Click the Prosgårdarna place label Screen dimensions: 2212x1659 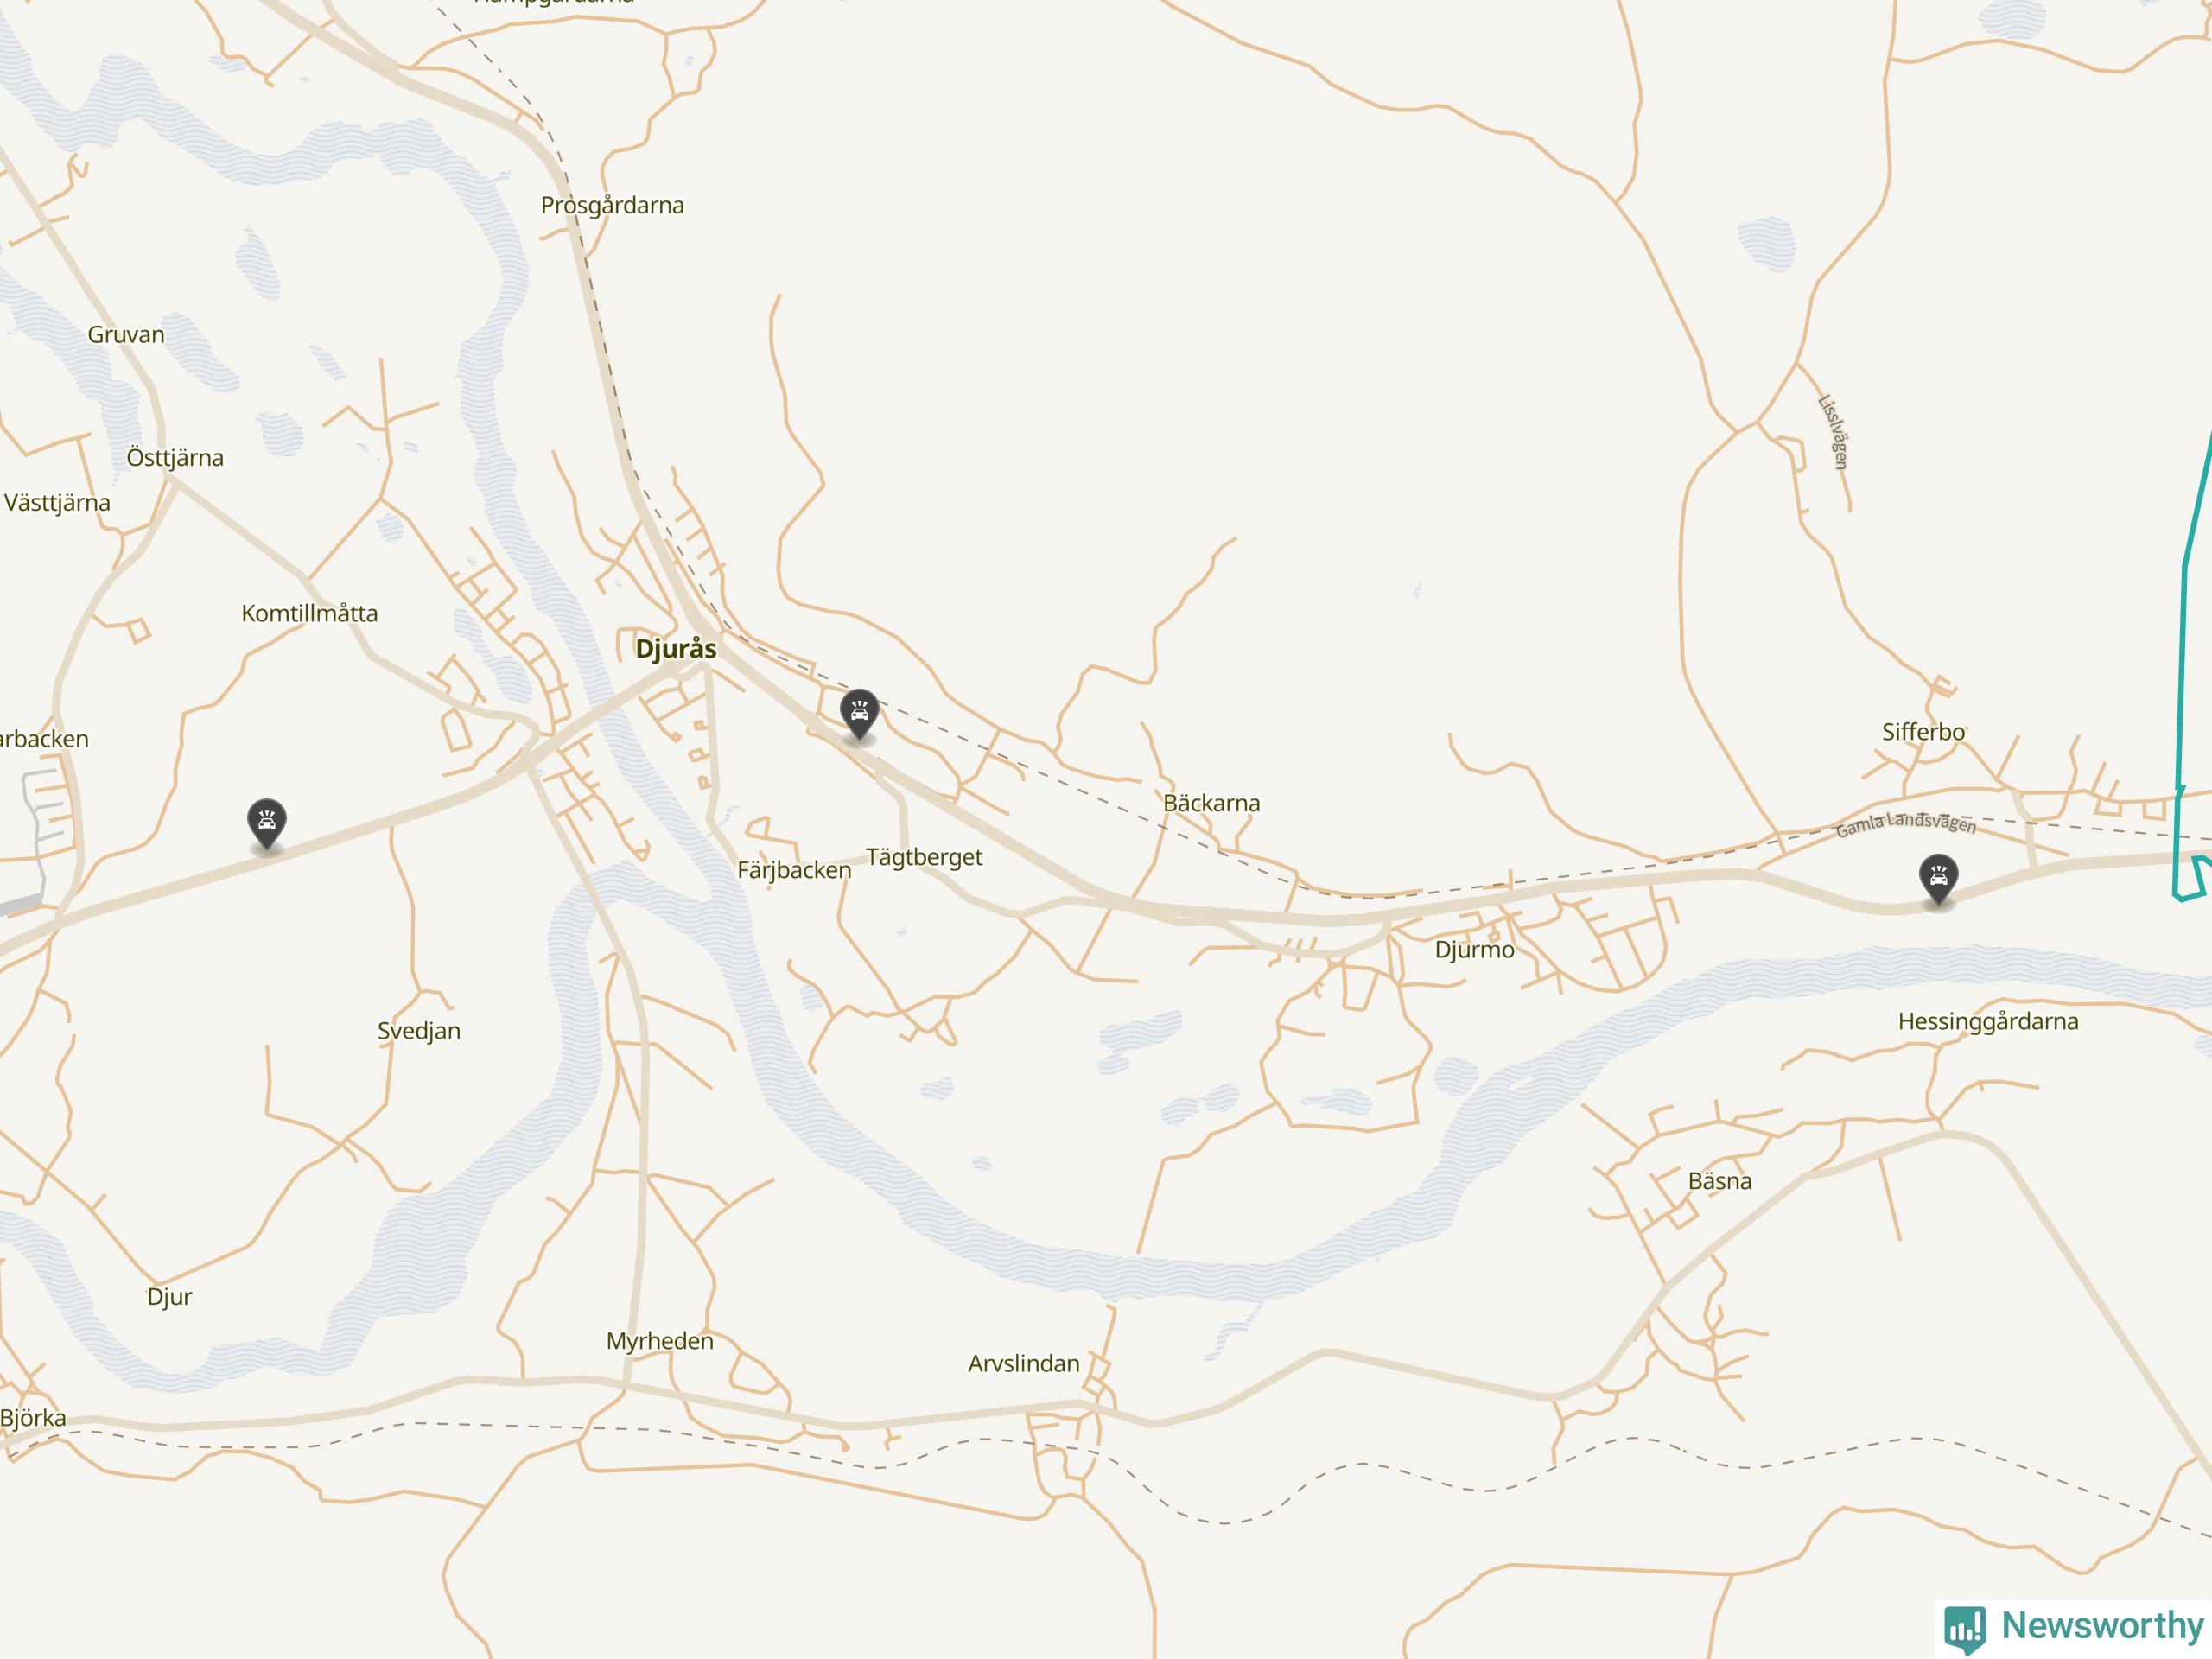[612, 206]
